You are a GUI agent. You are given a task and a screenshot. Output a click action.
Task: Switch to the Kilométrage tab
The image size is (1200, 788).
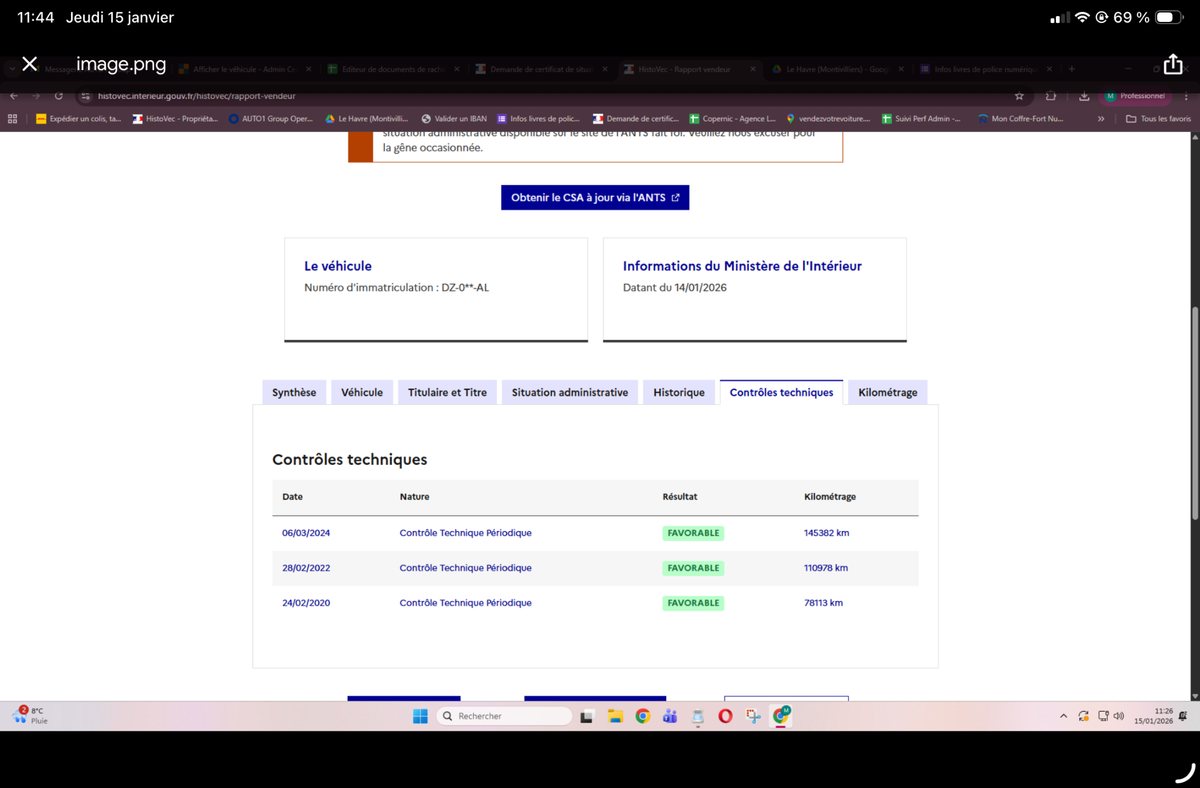[x=887, y=393]
